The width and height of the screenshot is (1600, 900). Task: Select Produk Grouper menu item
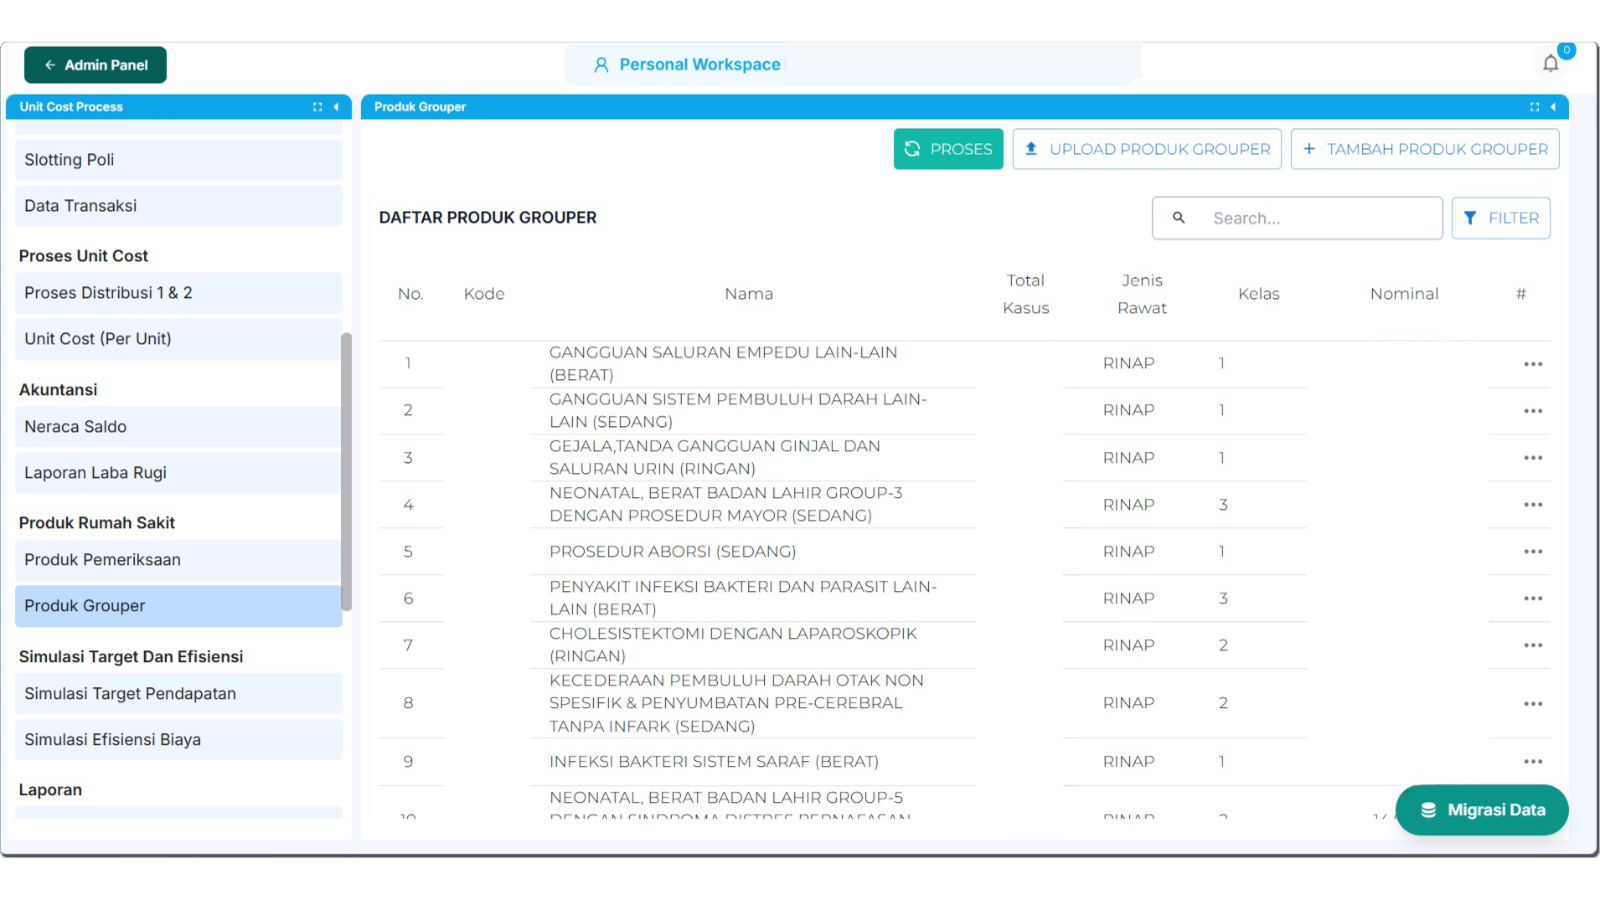pos(179,606)
